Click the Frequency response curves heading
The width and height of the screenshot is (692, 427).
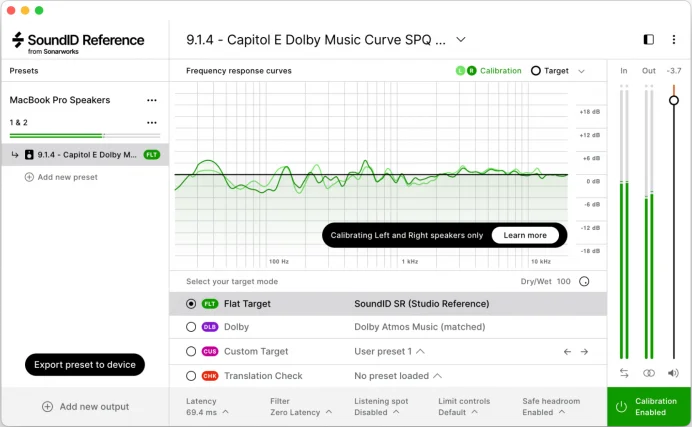239,71
